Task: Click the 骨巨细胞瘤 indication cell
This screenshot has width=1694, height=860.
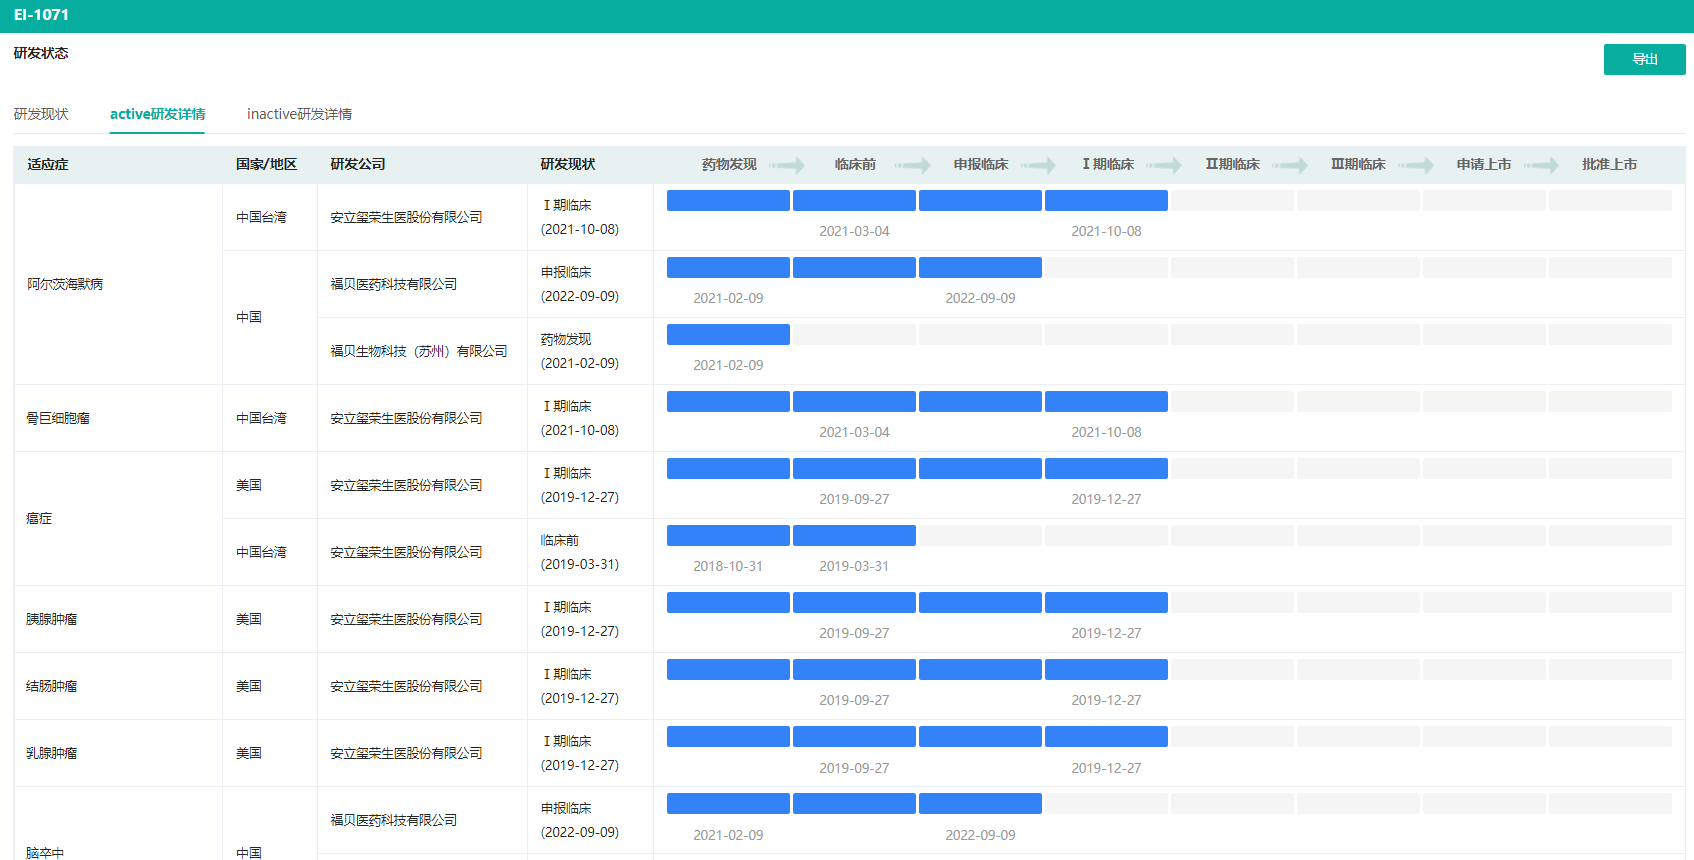Action: (58, 418)
